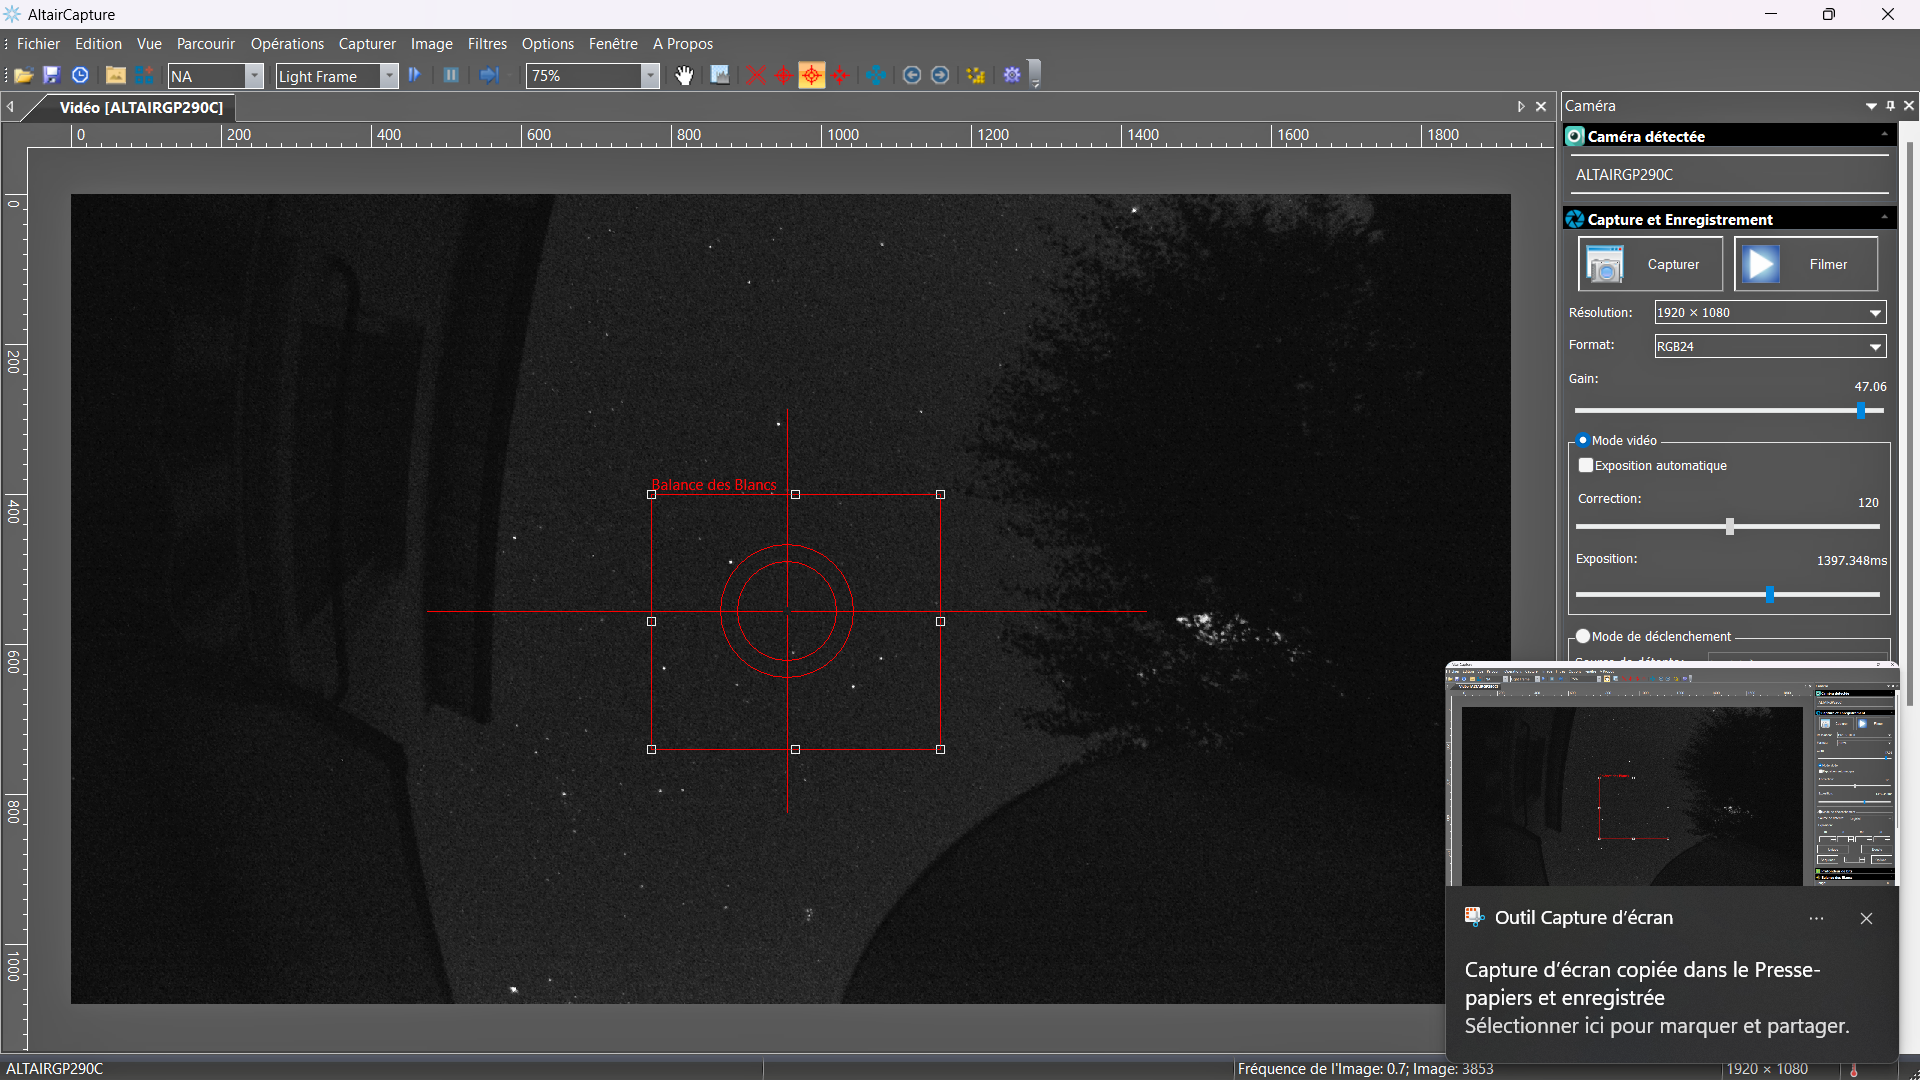The width and height of the screenshot is (1920, 1080).
Task: Open the Options menu
Action: (x=548, y=44)
